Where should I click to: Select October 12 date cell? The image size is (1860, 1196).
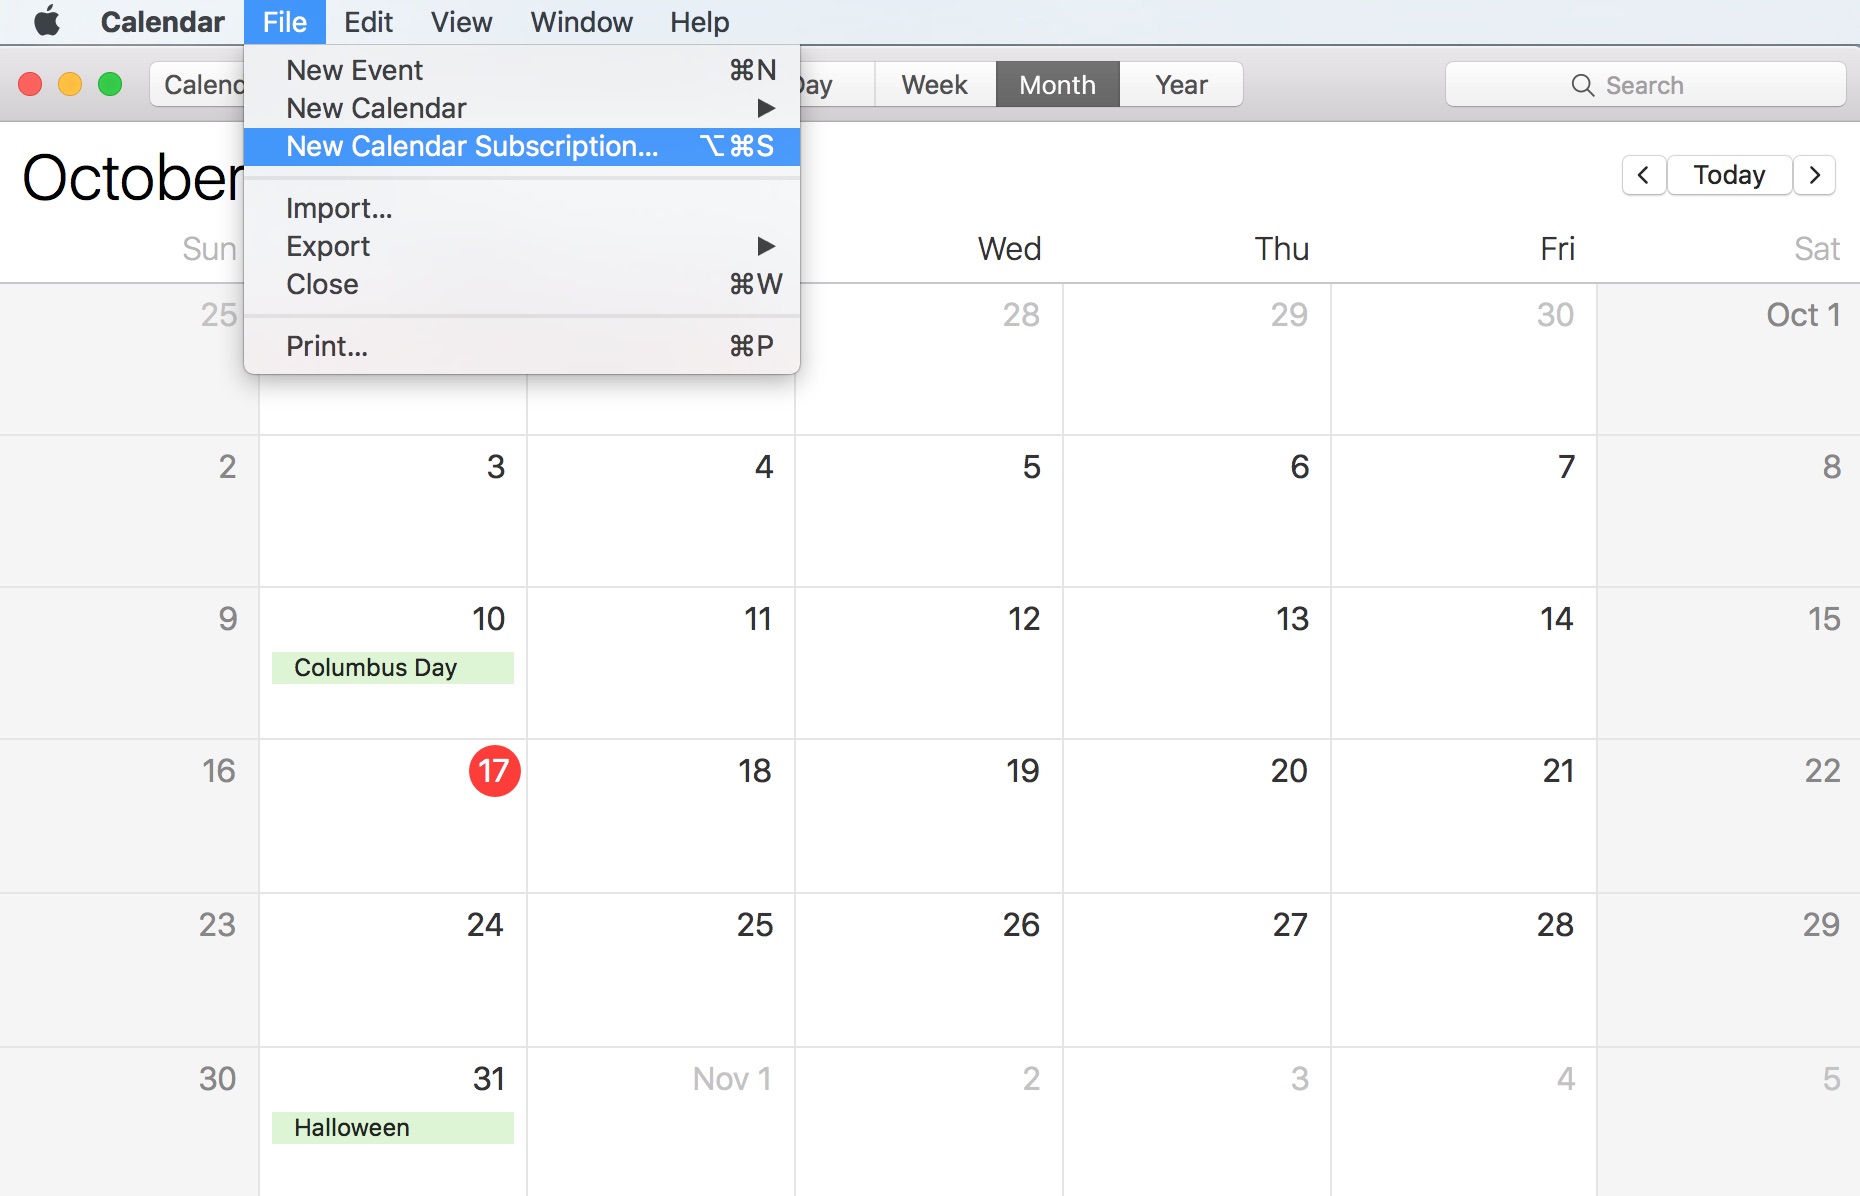click(x=929, y=663)
